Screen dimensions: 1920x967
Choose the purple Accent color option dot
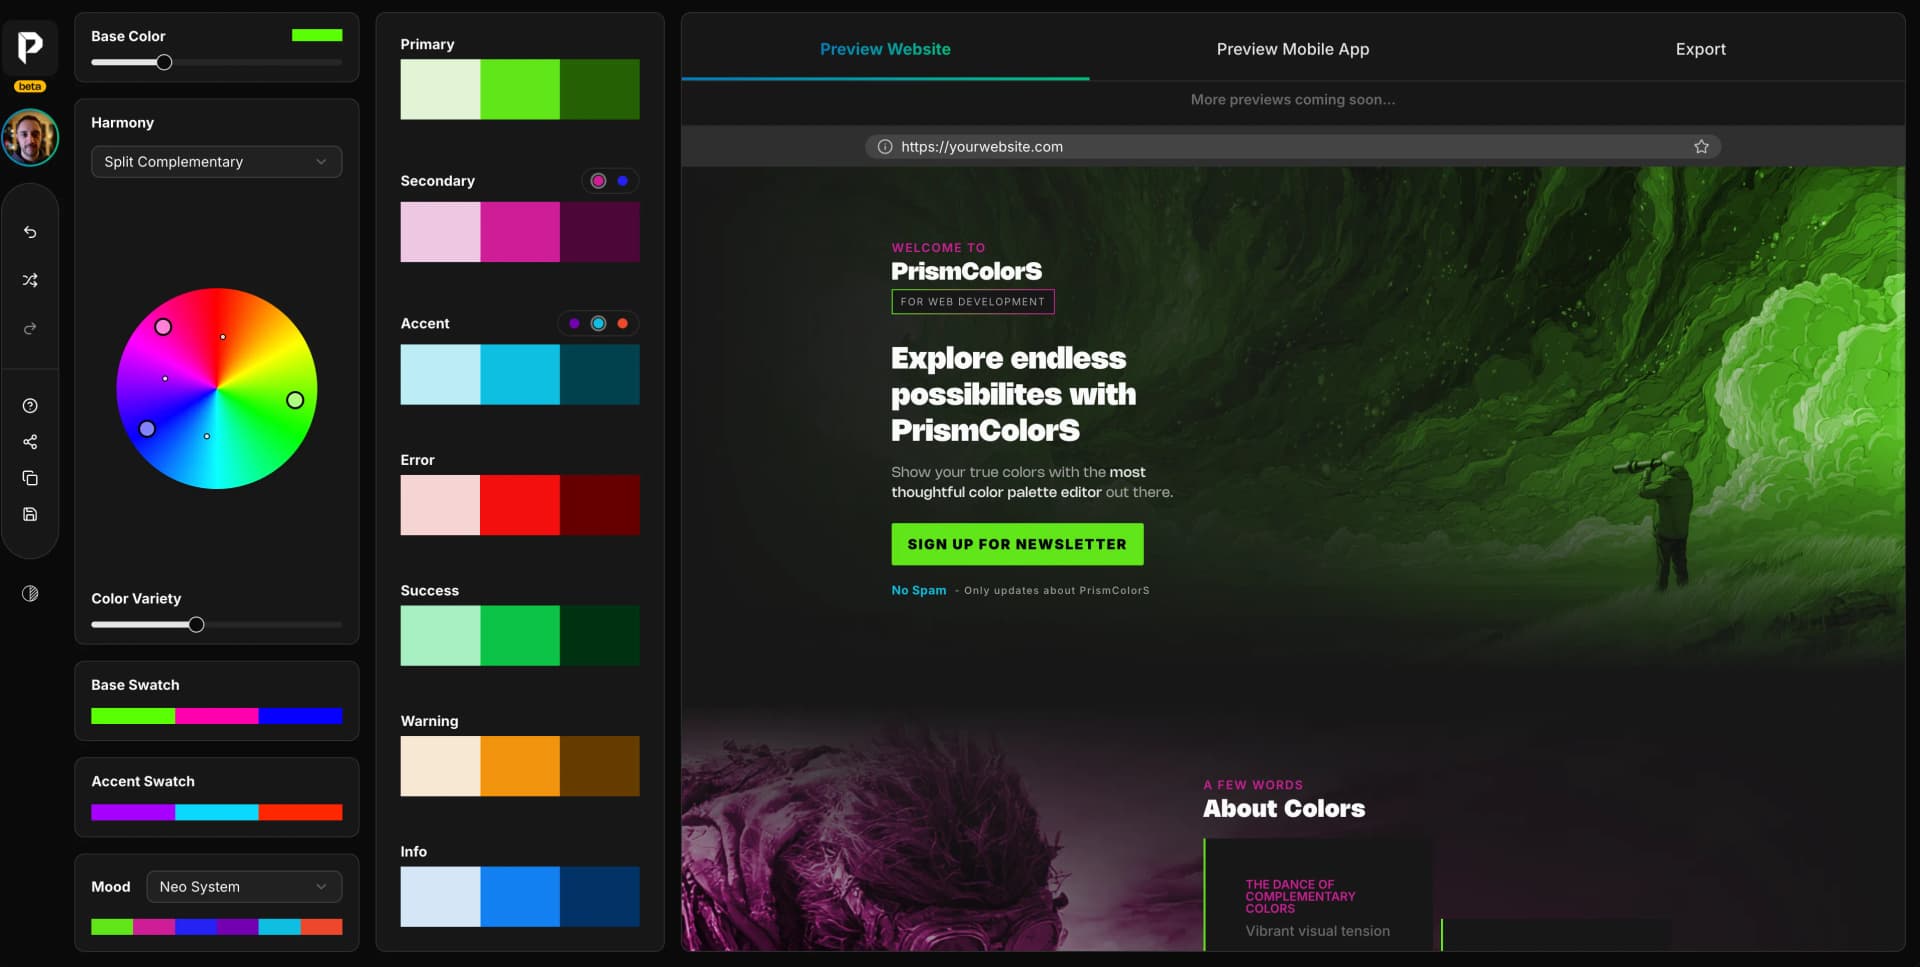pyautogui.click(x=574, y=324)
